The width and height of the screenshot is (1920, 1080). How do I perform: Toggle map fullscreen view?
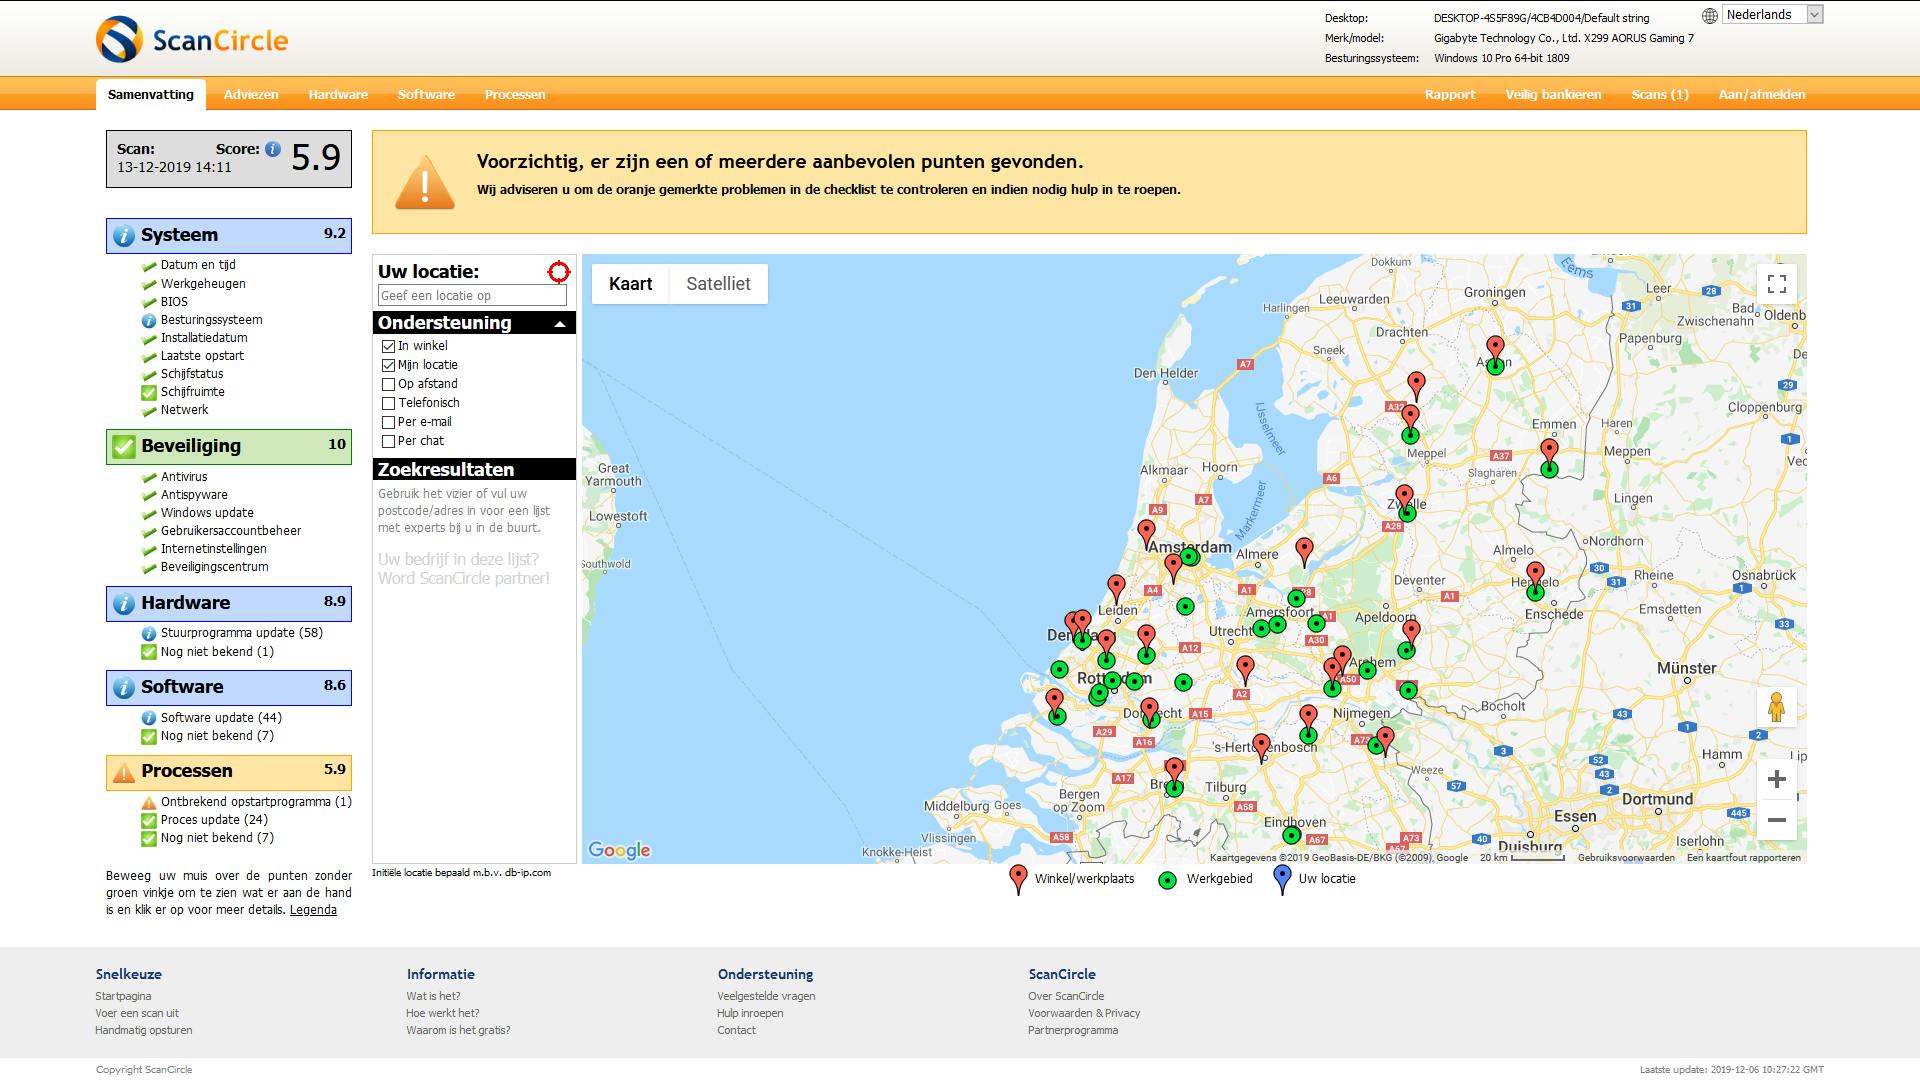1776,284
